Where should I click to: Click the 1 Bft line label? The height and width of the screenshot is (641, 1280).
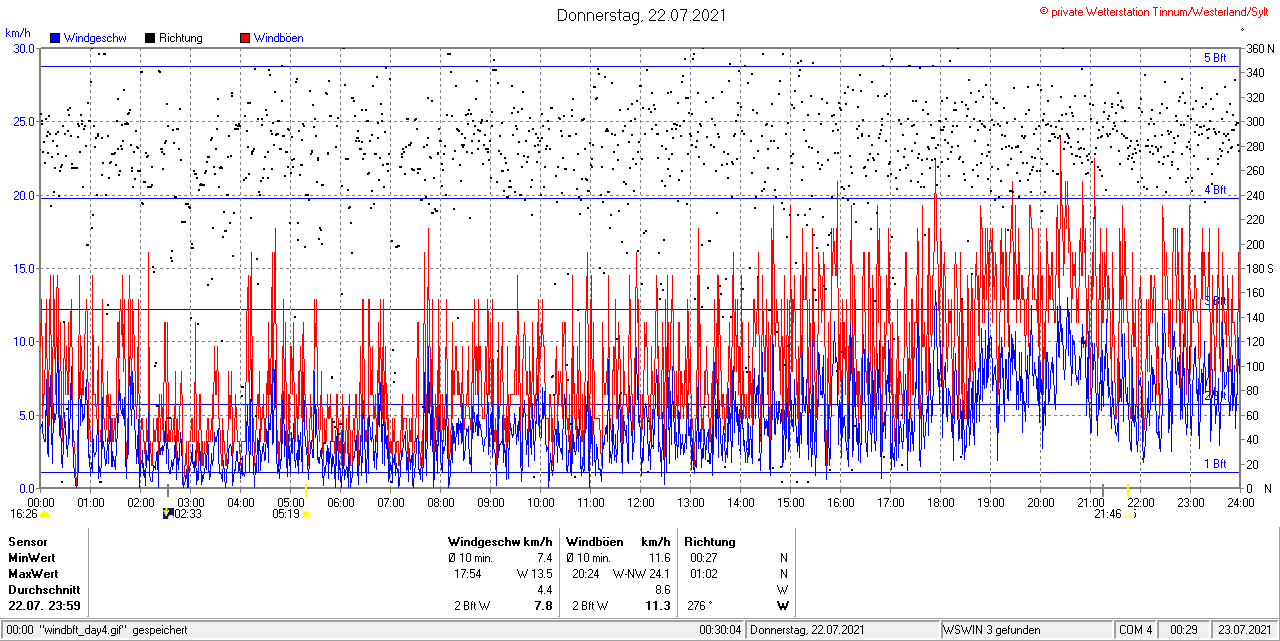click(x=1215, y=464)
